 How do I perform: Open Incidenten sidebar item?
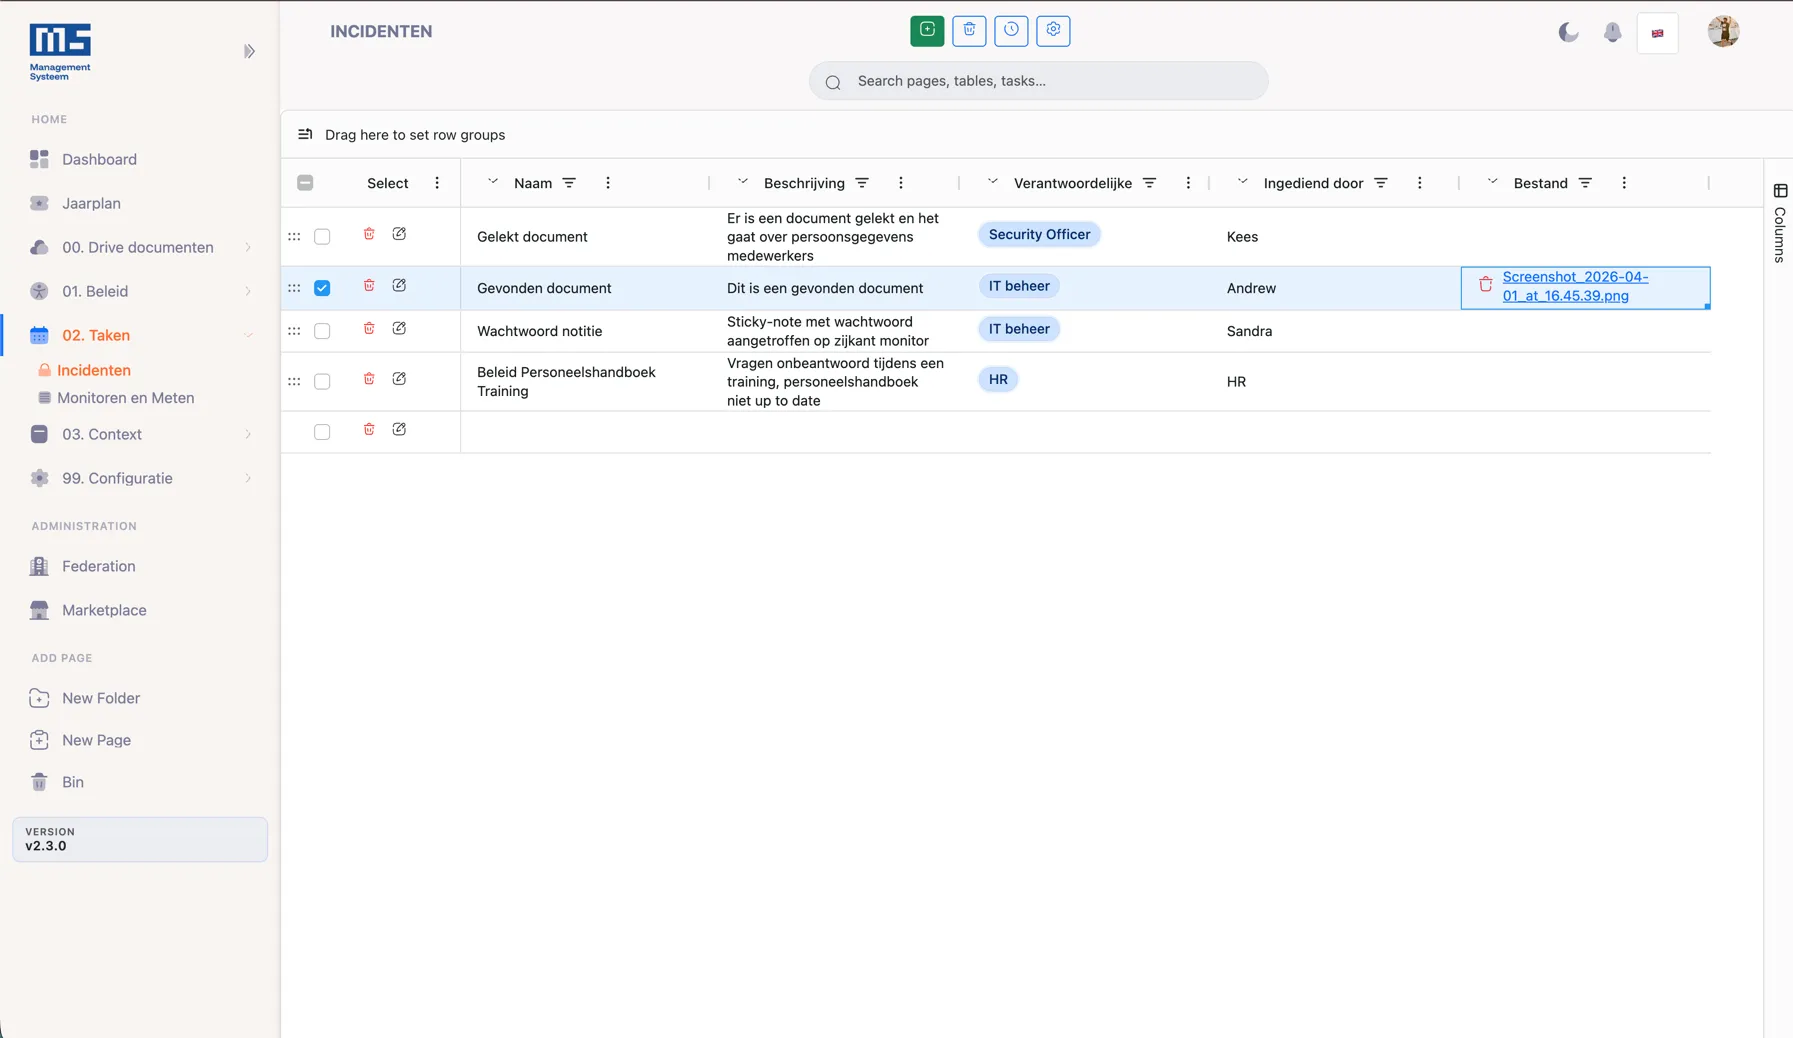[93, 370]
